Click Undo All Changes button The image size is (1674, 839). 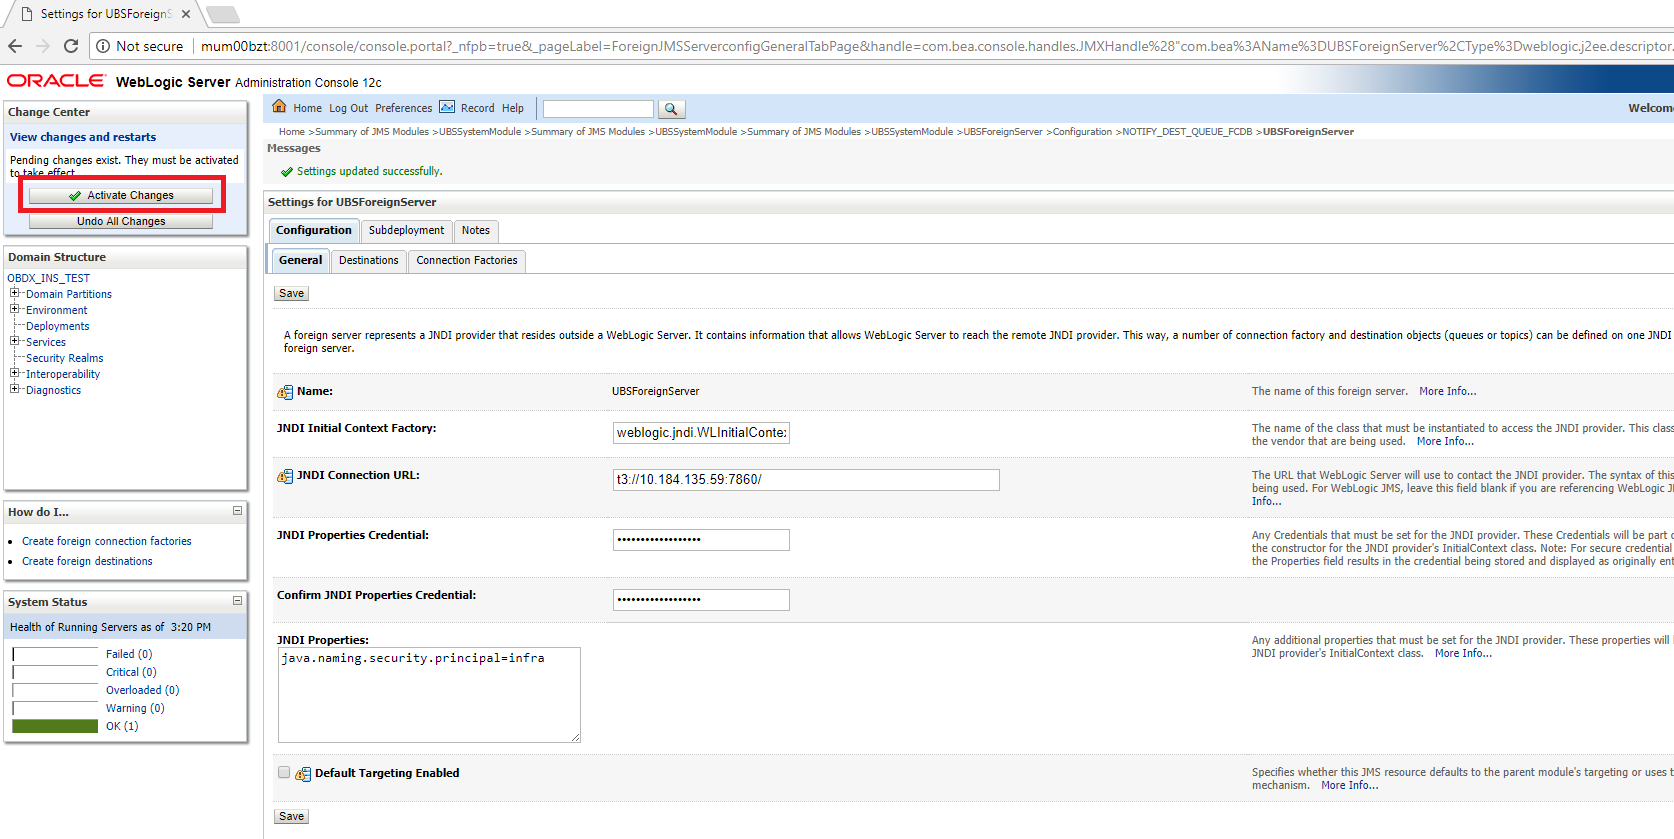[121, 221]
